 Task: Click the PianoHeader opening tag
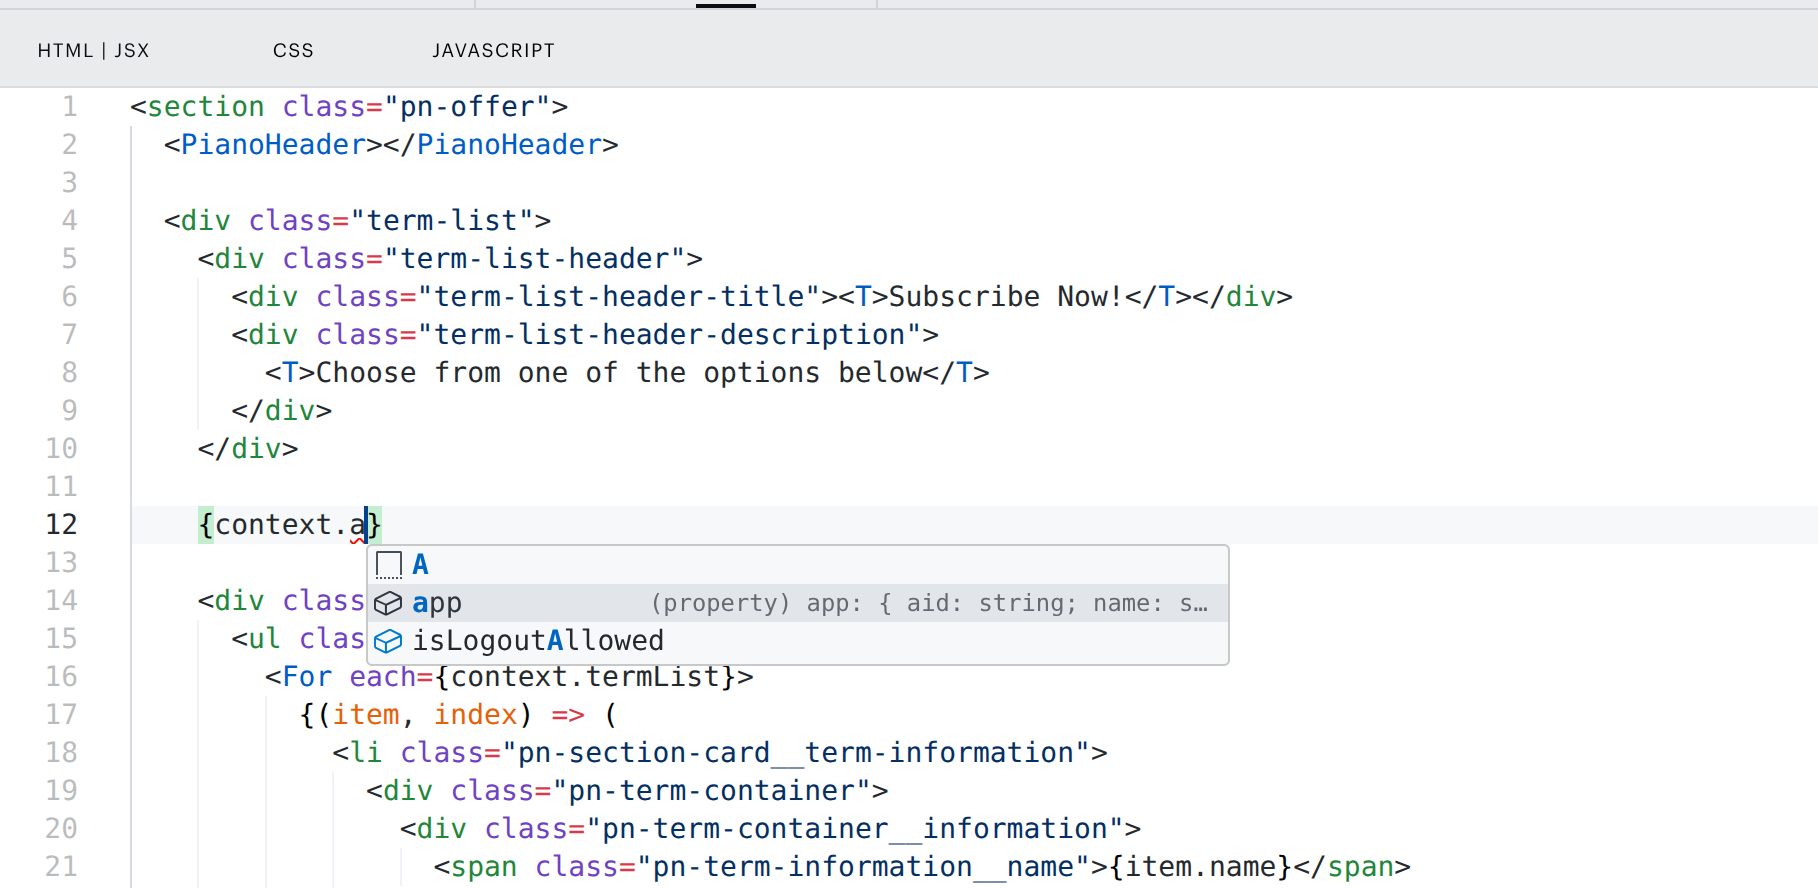[x=273, y=144]
